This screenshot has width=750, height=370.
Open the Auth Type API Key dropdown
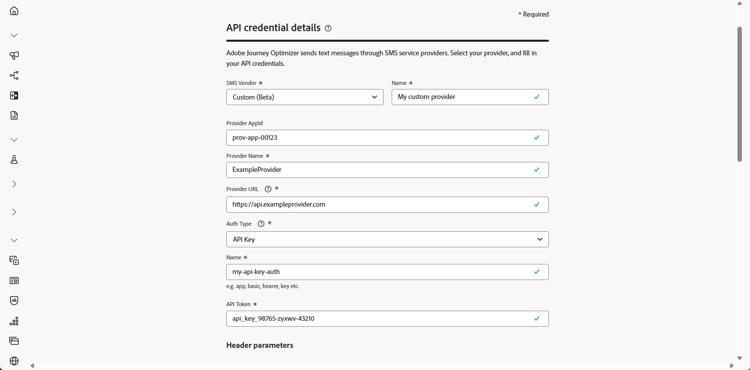(387, 239)
